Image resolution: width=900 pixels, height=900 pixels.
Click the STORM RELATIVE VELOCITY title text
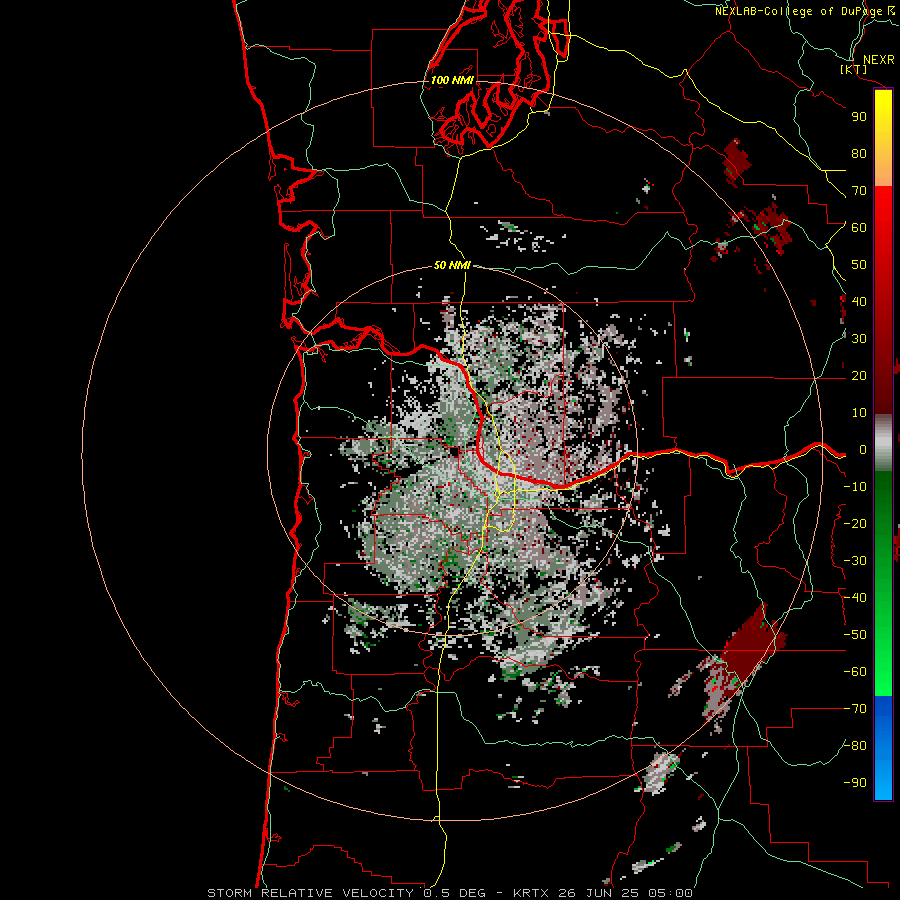[x=313, y=893]
